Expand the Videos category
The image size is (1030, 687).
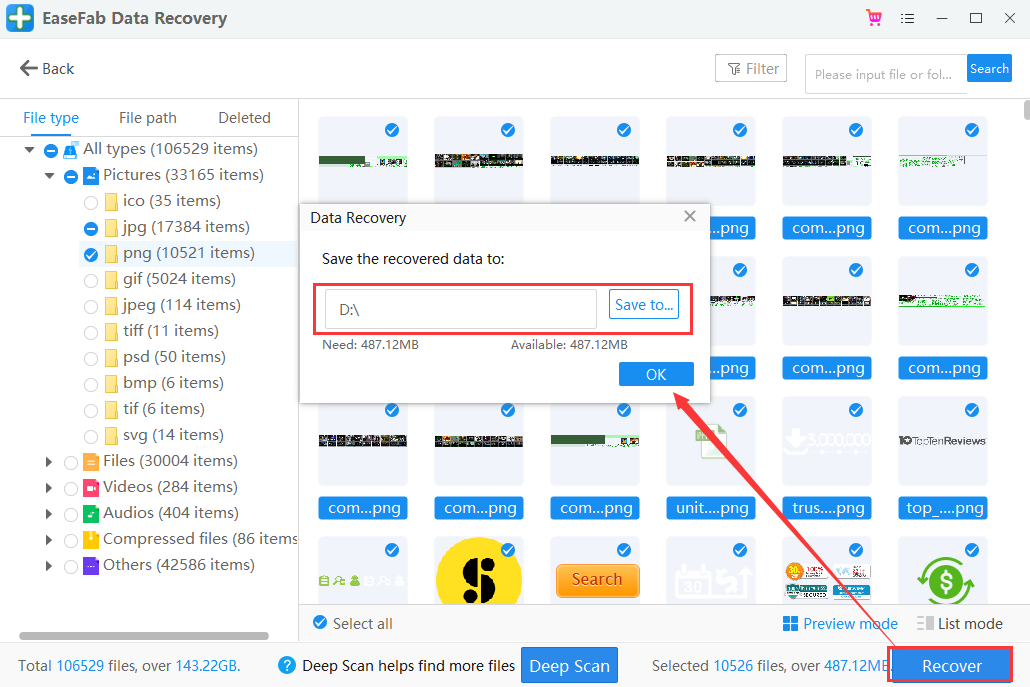[49, 488]
